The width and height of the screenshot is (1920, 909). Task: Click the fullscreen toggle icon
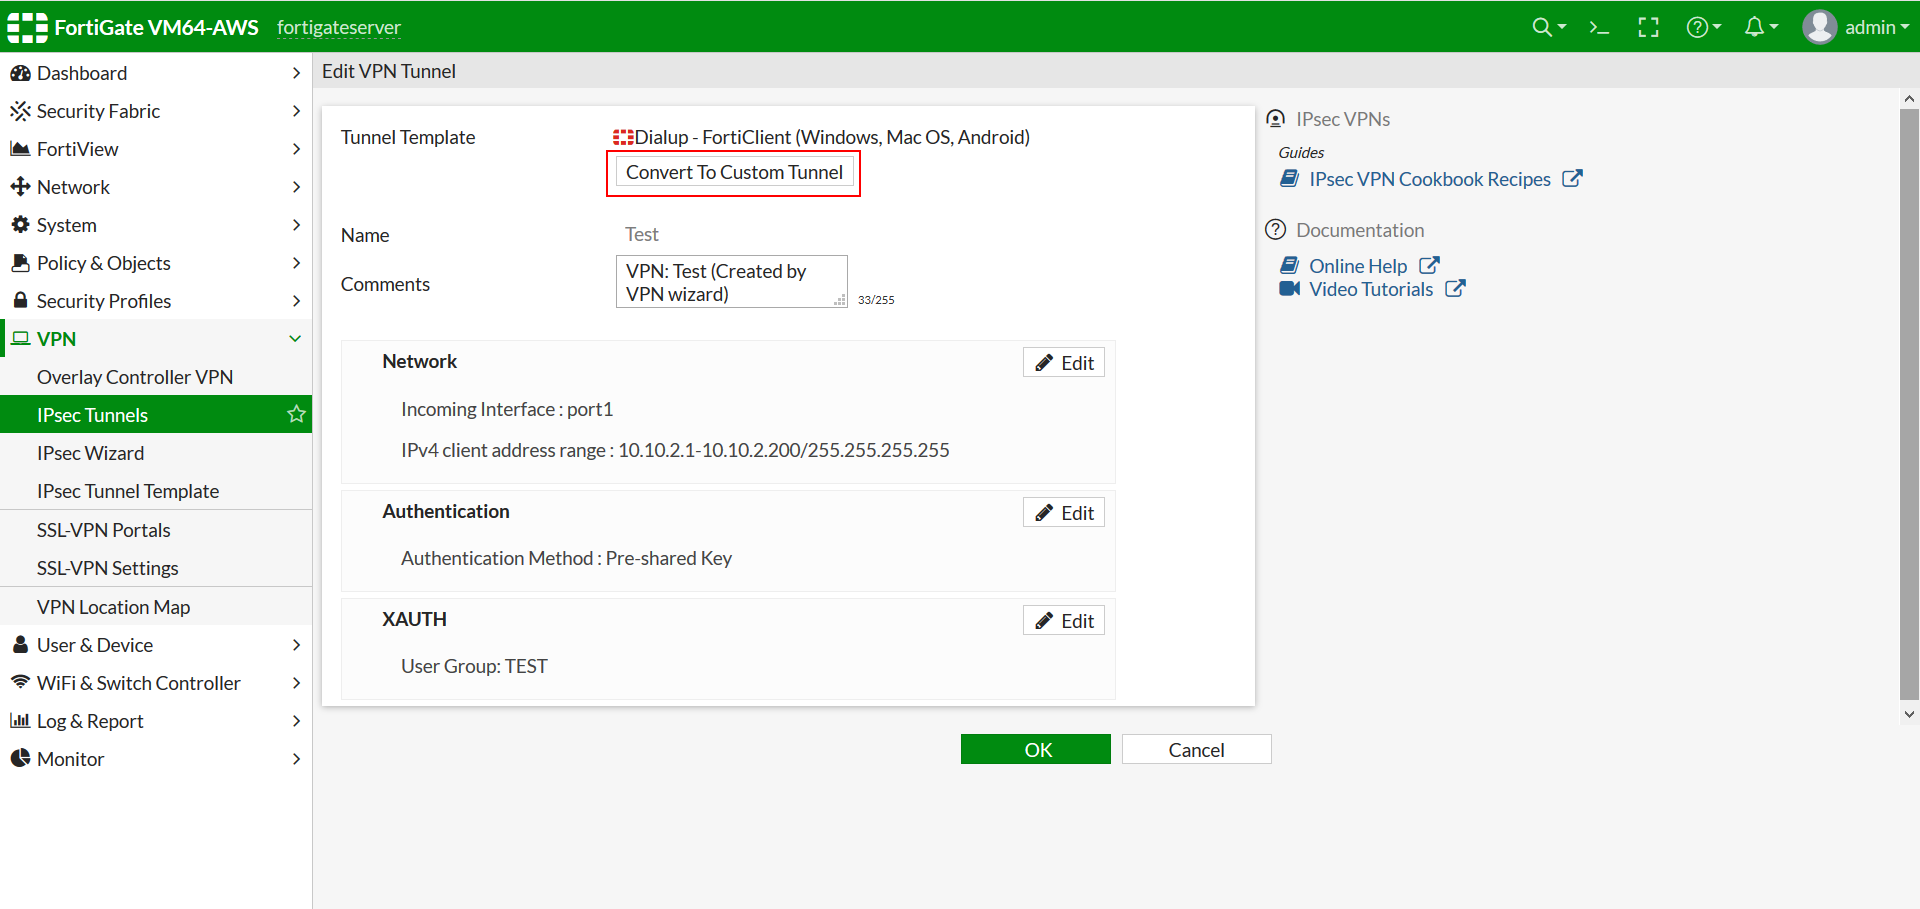click(1648, 27)
